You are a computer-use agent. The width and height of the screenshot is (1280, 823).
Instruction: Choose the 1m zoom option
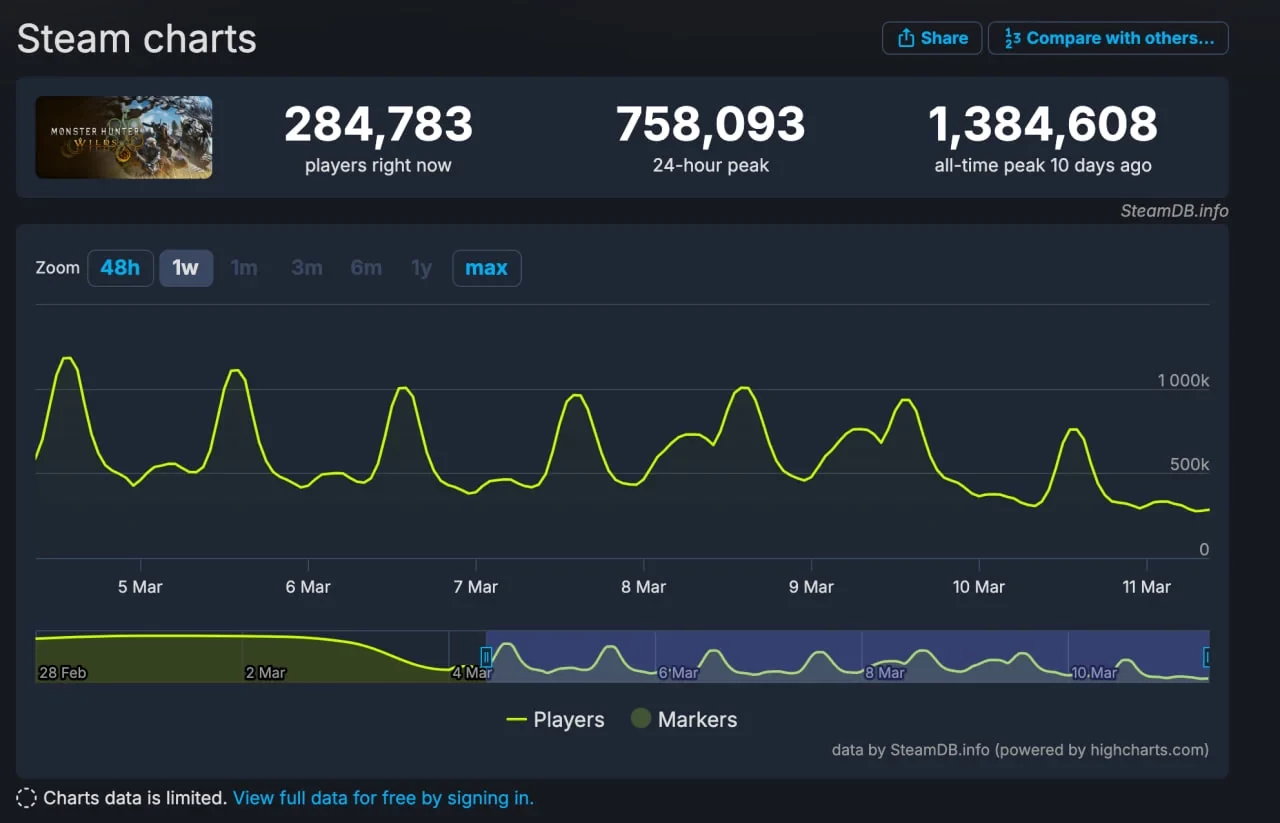click(244, 268)
